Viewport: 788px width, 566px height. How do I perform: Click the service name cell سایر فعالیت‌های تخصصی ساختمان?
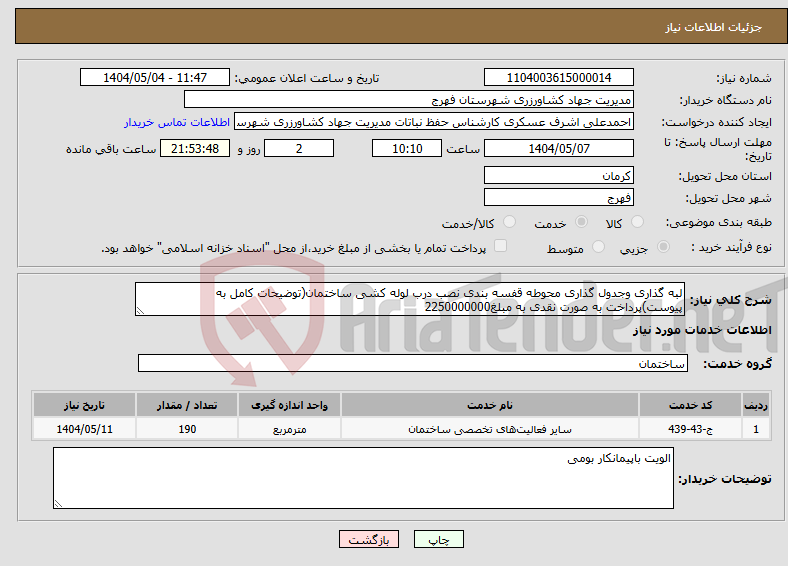point(489,429)
